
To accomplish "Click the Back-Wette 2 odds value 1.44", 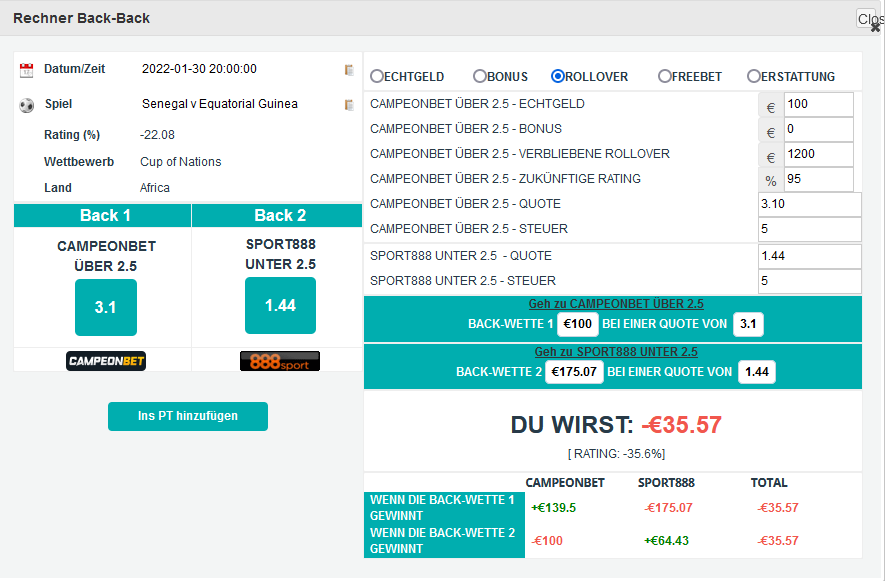I will pyautogui.click(x=757, y=372).
